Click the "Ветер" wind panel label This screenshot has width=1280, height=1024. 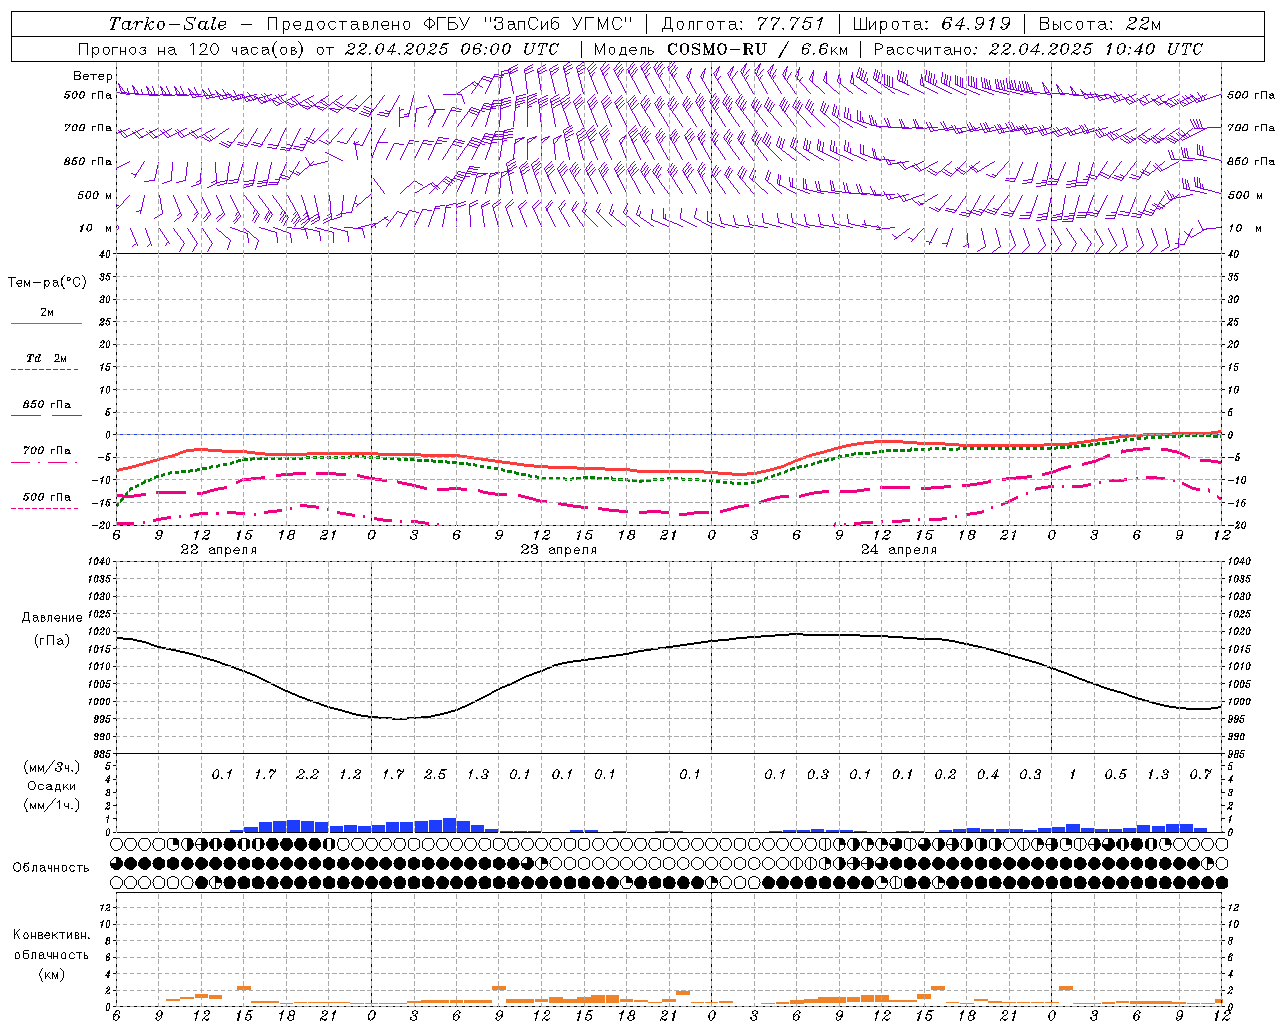(x=92, y=76)
